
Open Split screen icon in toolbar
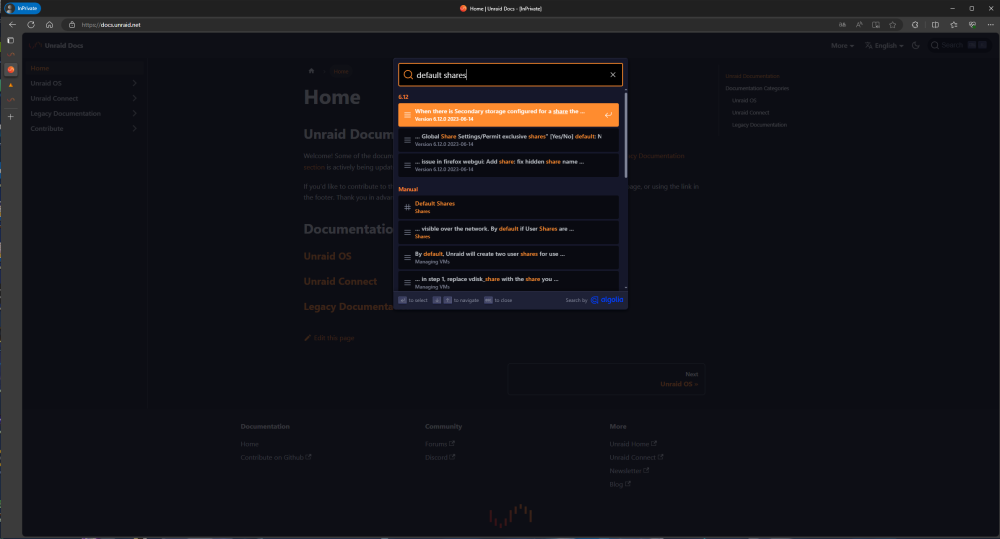click(x=935, y=24)
